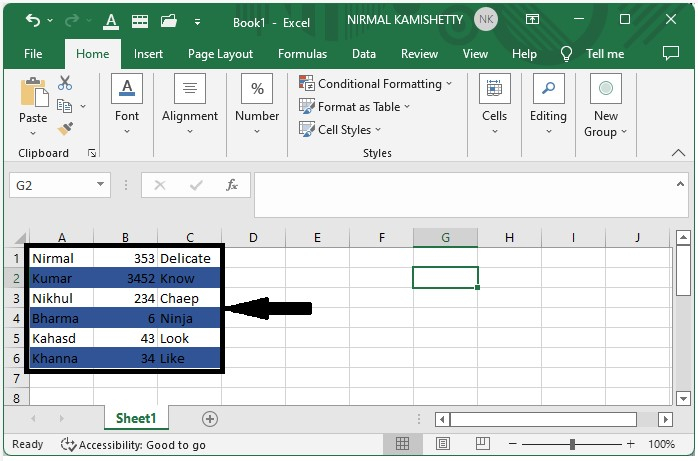Viewport: 698px width, 461px height.
Task: Click the table grid icon in title bar
Action: pyautogui.click(x=140, y=21)
